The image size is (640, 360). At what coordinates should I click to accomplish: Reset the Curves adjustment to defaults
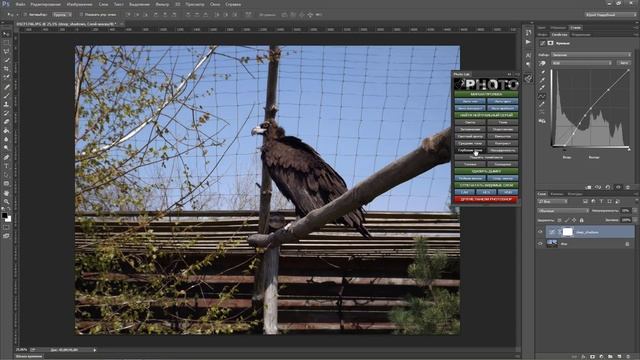(x=608, y=187)
